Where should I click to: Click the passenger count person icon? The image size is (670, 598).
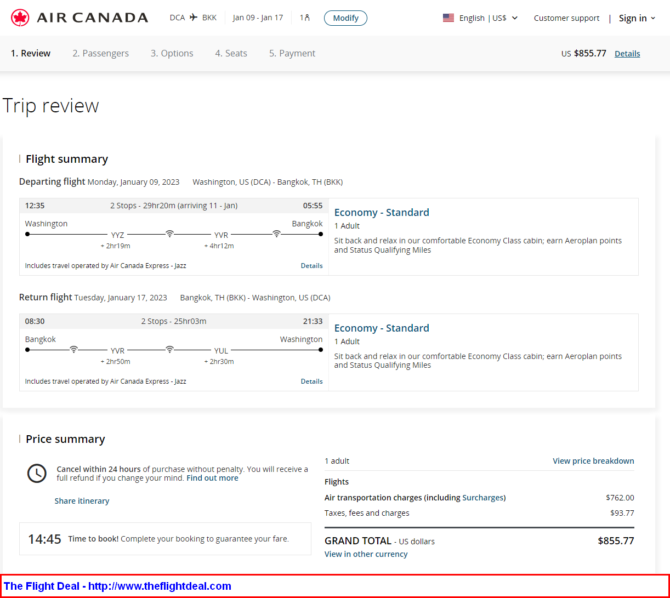(x=305, y=18)
